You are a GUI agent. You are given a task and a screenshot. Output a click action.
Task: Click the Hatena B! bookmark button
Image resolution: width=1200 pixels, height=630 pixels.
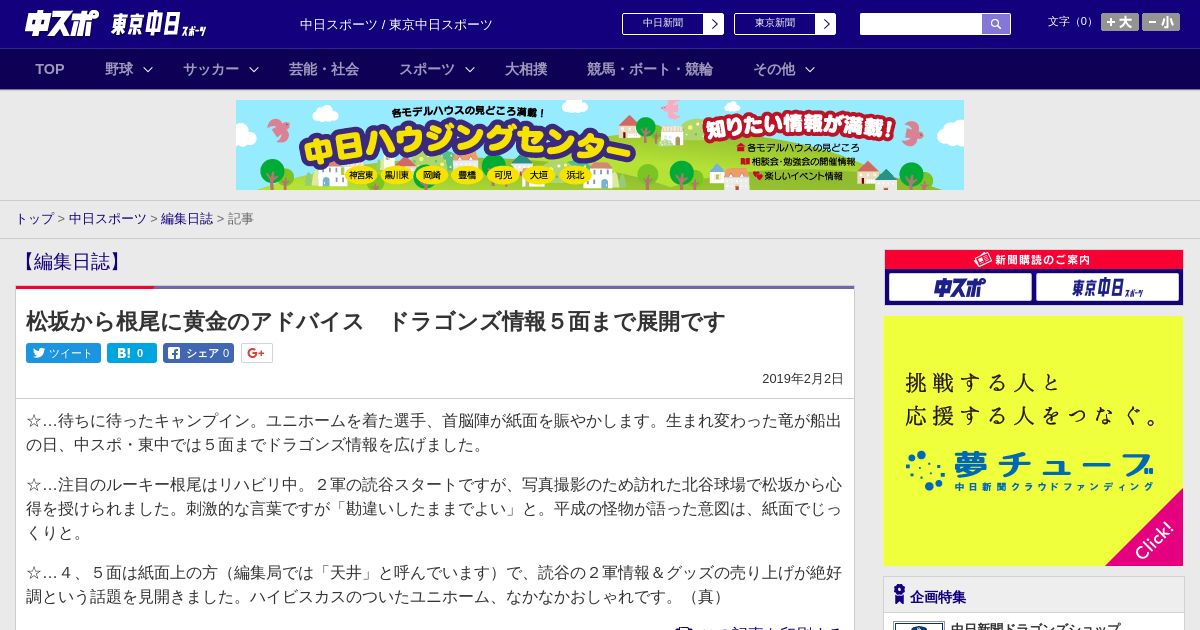[132, 353]
